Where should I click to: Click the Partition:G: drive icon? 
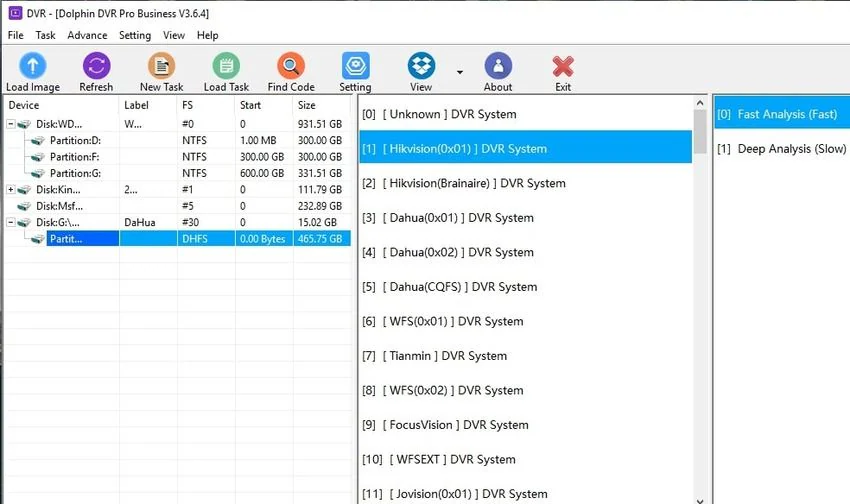tap(37, 173)
